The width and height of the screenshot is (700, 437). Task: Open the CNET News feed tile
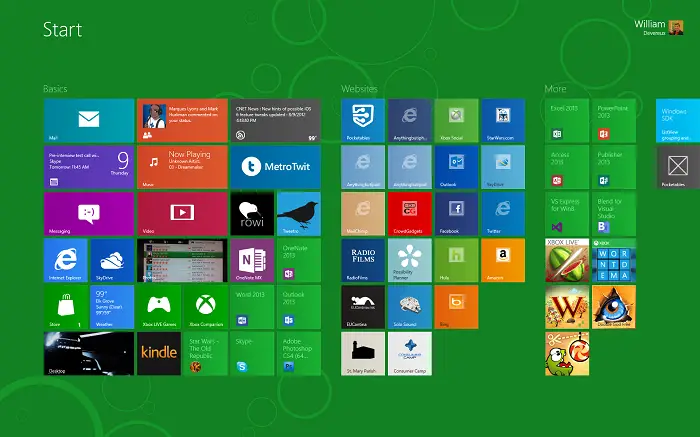275,121
